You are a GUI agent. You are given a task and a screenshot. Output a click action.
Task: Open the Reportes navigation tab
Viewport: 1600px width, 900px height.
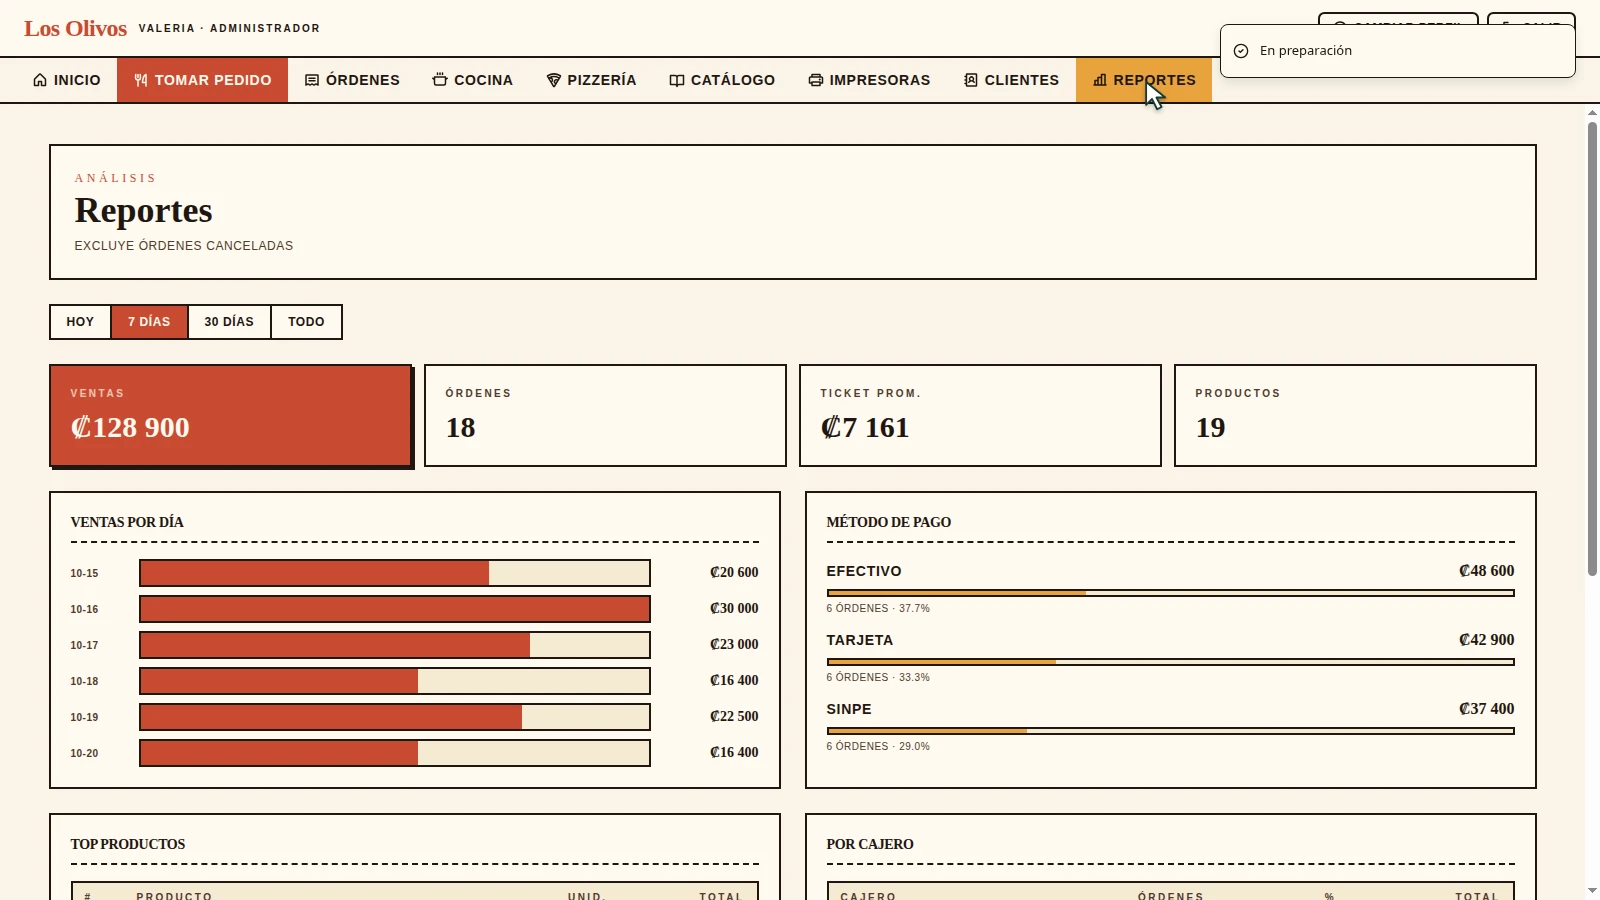pos(1144,80)
